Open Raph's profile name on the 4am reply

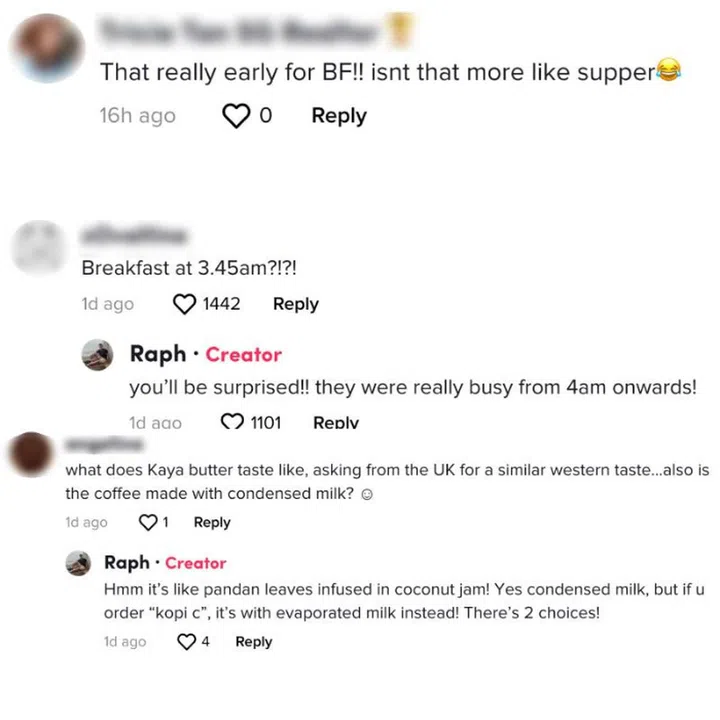[158, 355]
